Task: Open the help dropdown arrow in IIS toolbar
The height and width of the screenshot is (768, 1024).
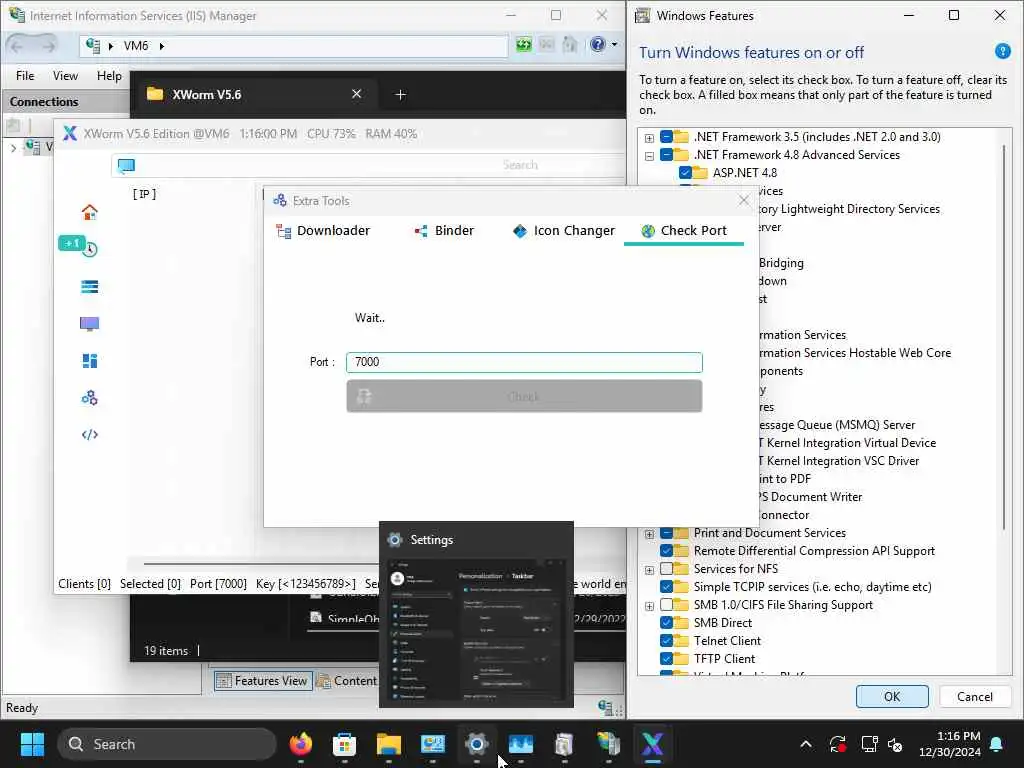Action: [x=615, y=44]
